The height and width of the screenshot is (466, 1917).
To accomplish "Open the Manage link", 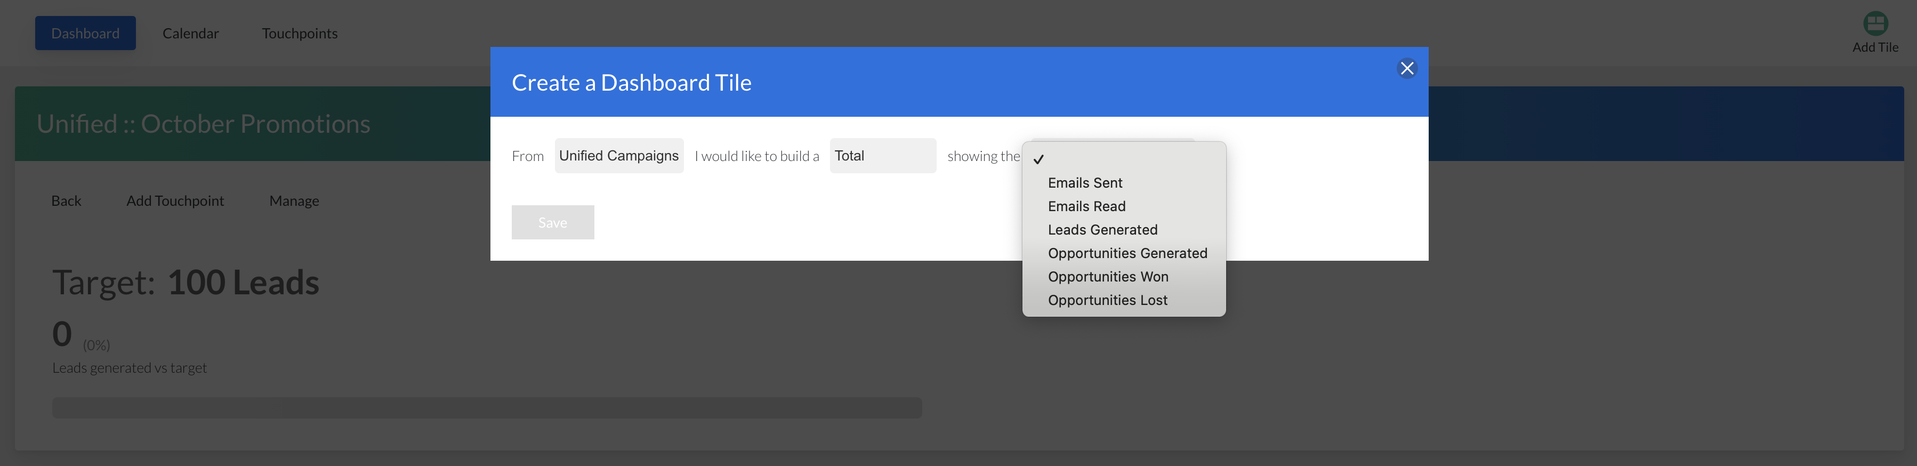I will tap(294, 200).
